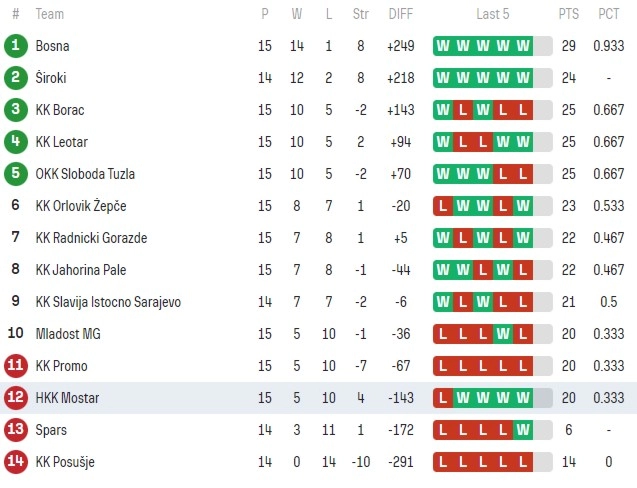Click the red rank 12 badge for HKK Mostar

pos(16,397)
